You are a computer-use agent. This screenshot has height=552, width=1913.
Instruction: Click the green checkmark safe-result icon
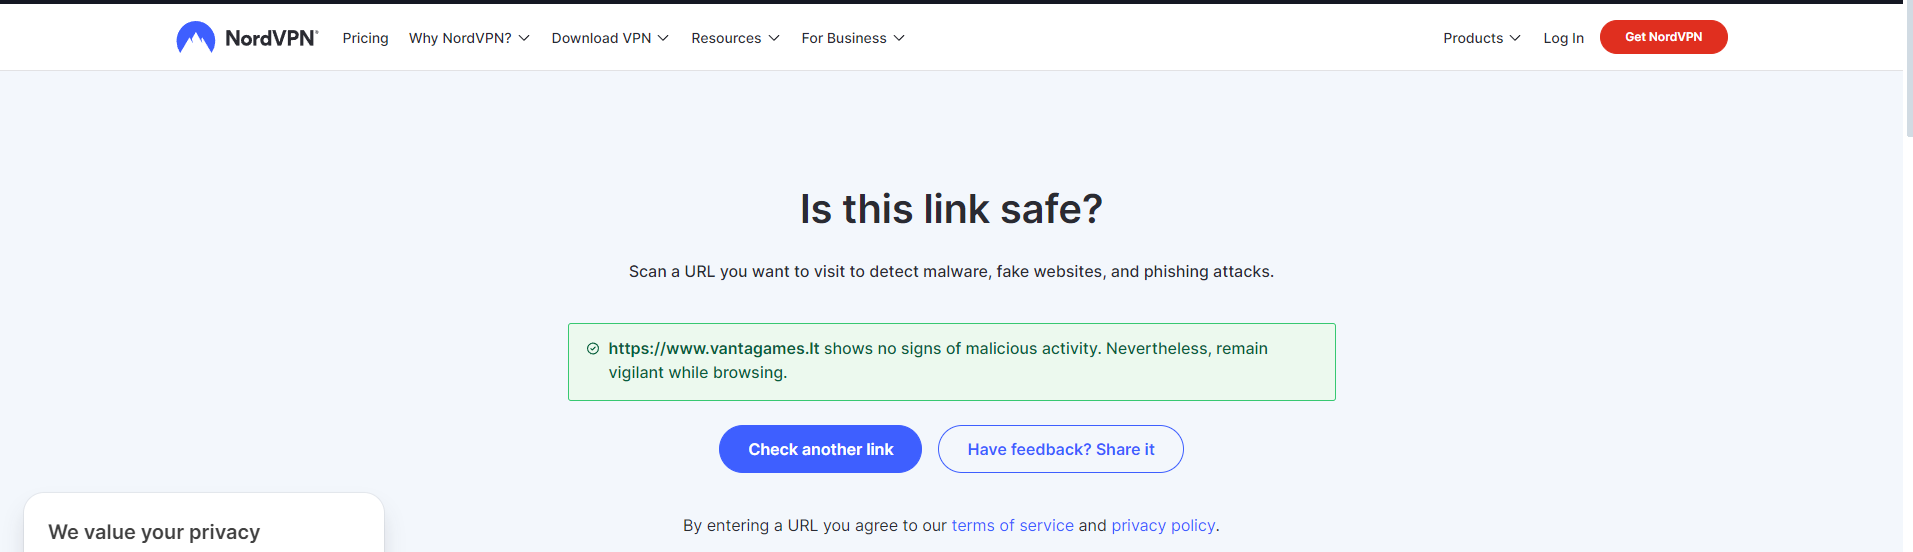point(593,349)
